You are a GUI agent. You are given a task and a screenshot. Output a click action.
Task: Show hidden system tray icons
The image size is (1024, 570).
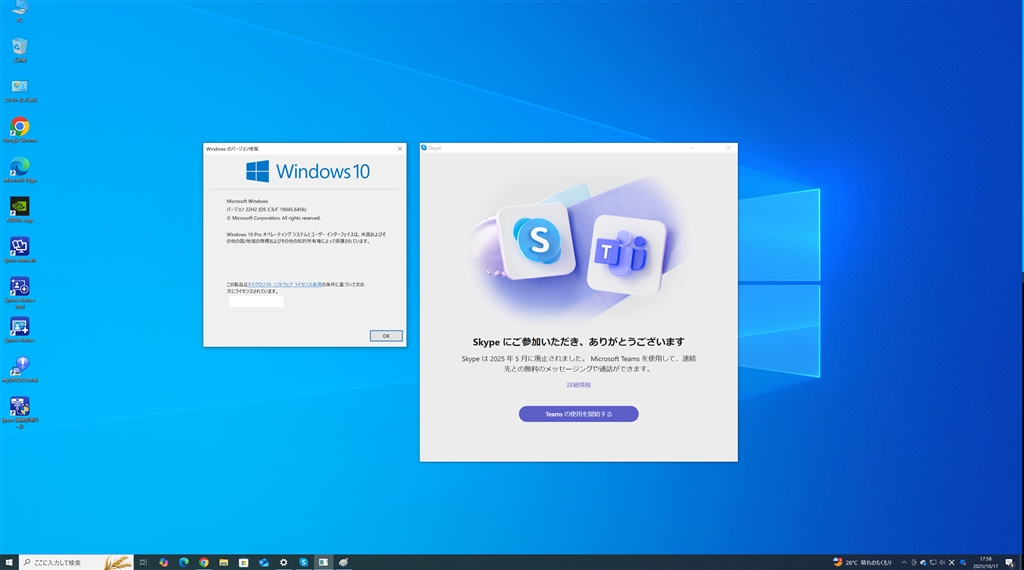[x=904, y=562]
